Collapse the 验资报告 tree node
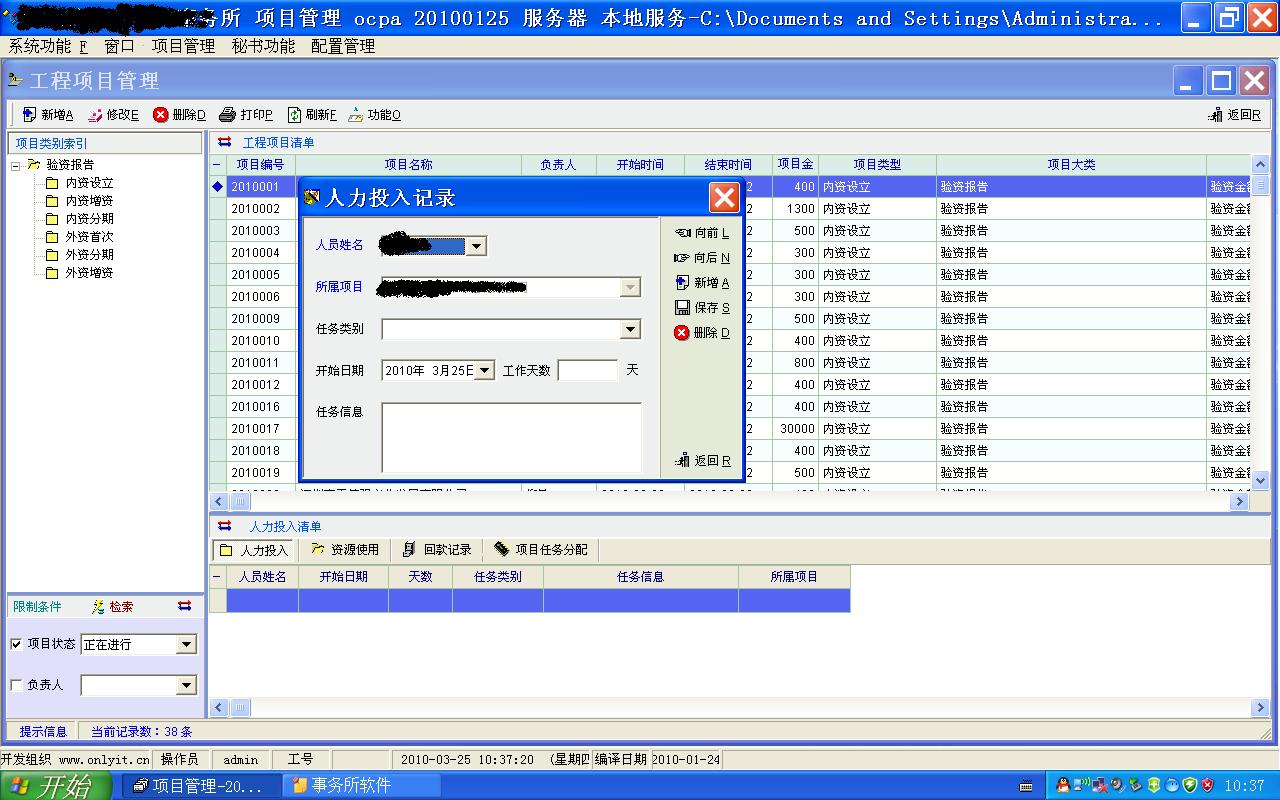Viewport: 1280px width, 800px height. click(x=16, y=165)
